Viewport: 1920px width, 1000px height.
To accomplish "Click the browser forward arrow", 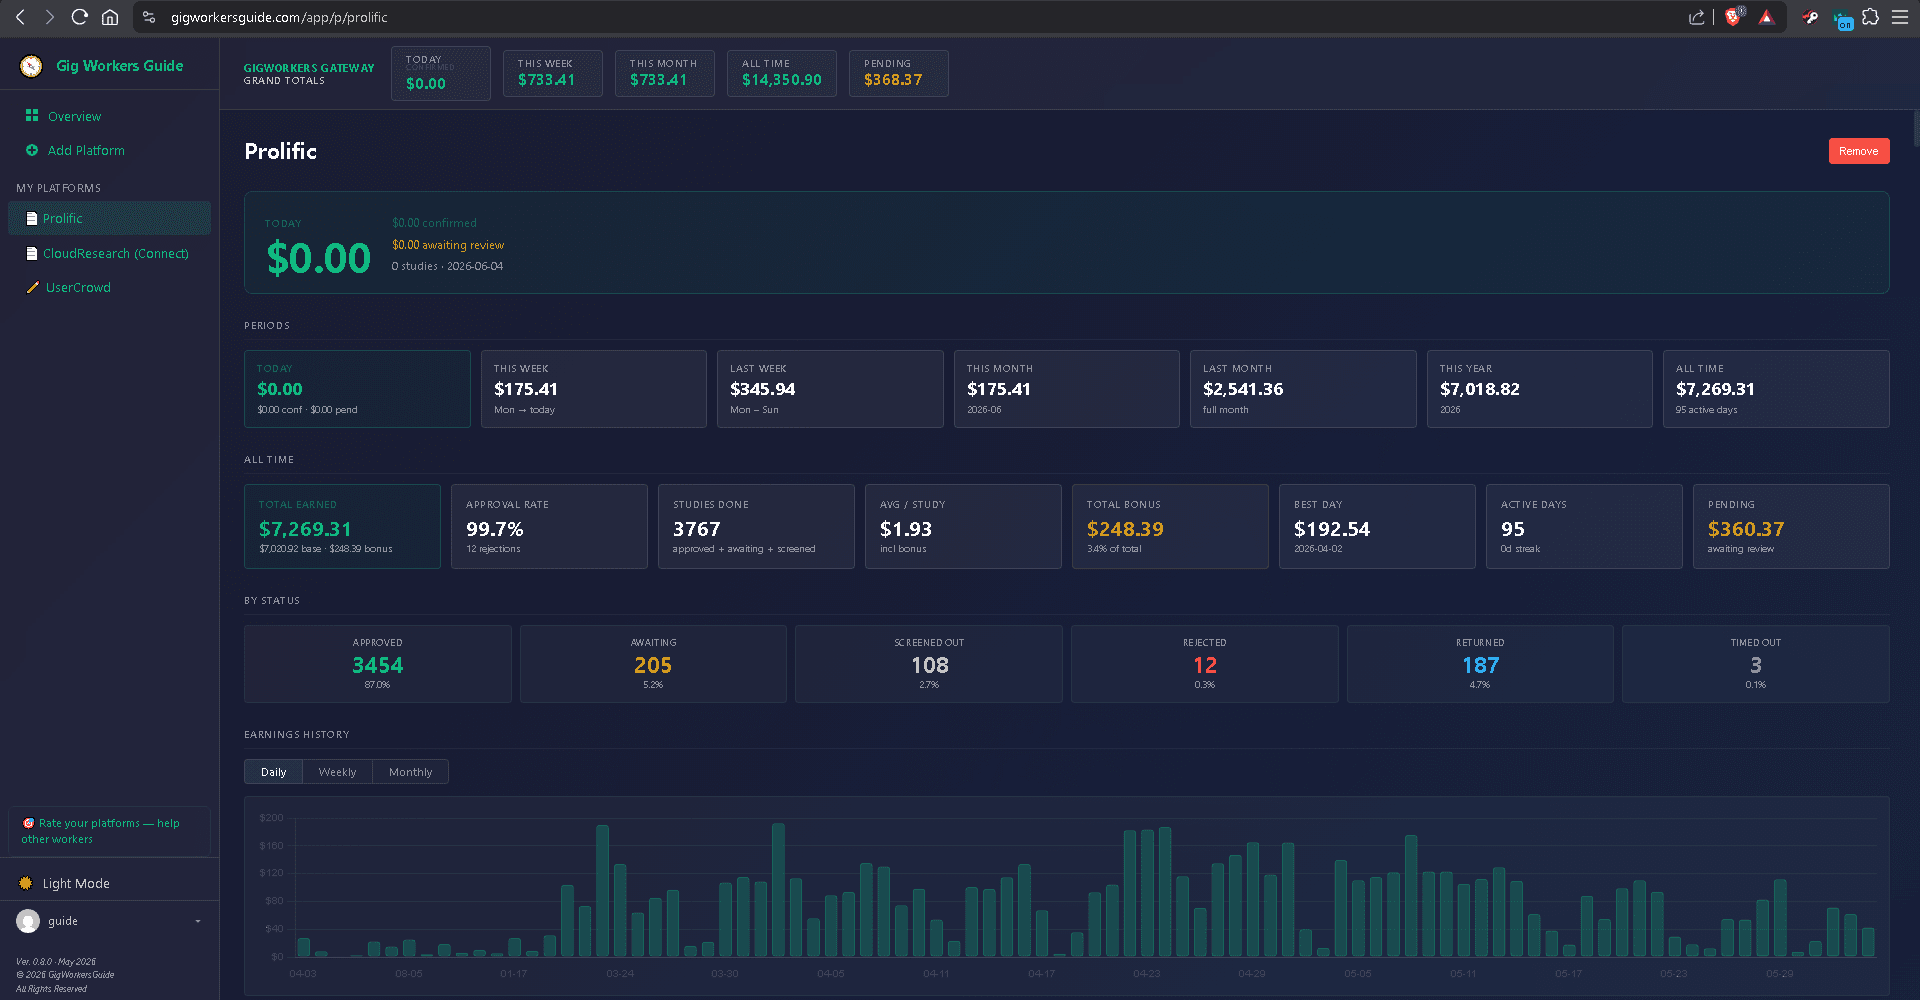I will [50, 17].
